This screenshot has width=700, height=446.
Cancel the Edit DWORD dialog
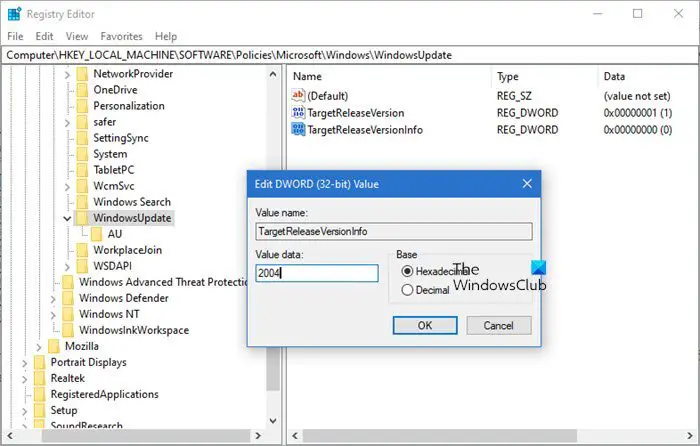pos(499,325)
